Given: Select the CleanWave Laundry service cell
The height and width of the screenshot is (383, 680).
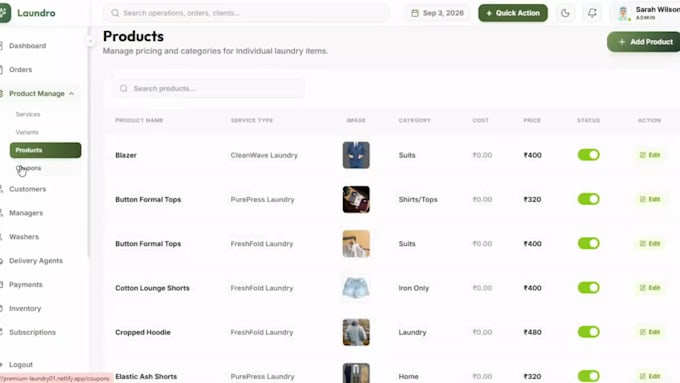Looking at the screenshot, I should 264,155.
